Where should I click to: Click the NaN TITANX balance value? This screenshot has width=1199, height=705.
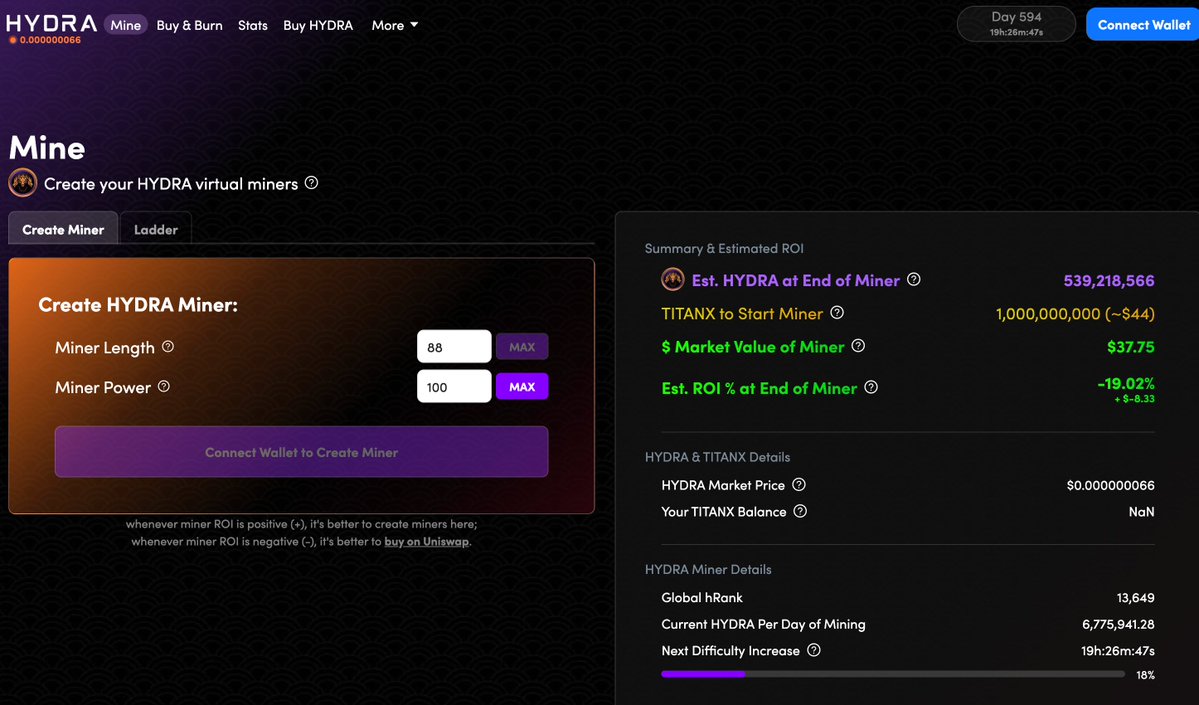click(x=1142, y=512)
